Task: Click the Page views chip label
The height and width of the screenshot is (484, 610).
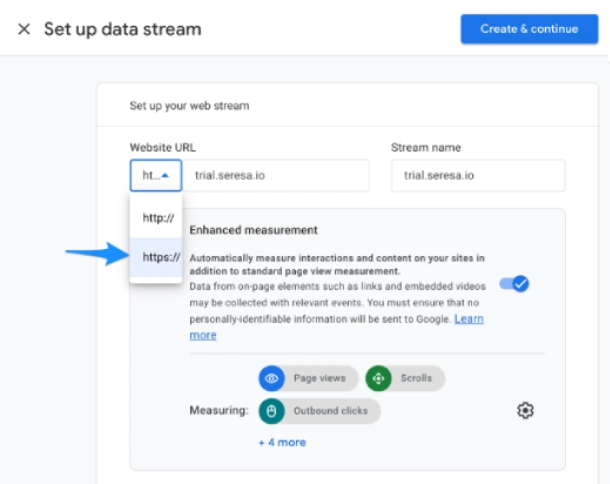Action: [x=319, y=378]
